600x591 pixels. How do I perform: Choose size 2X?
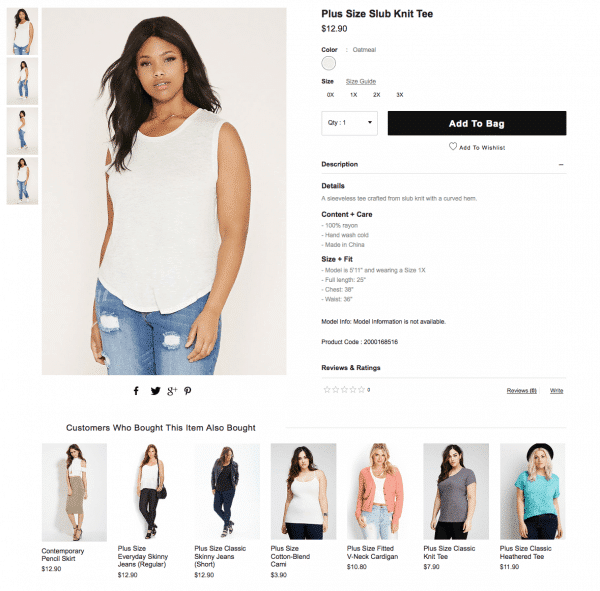pos(377,95)
